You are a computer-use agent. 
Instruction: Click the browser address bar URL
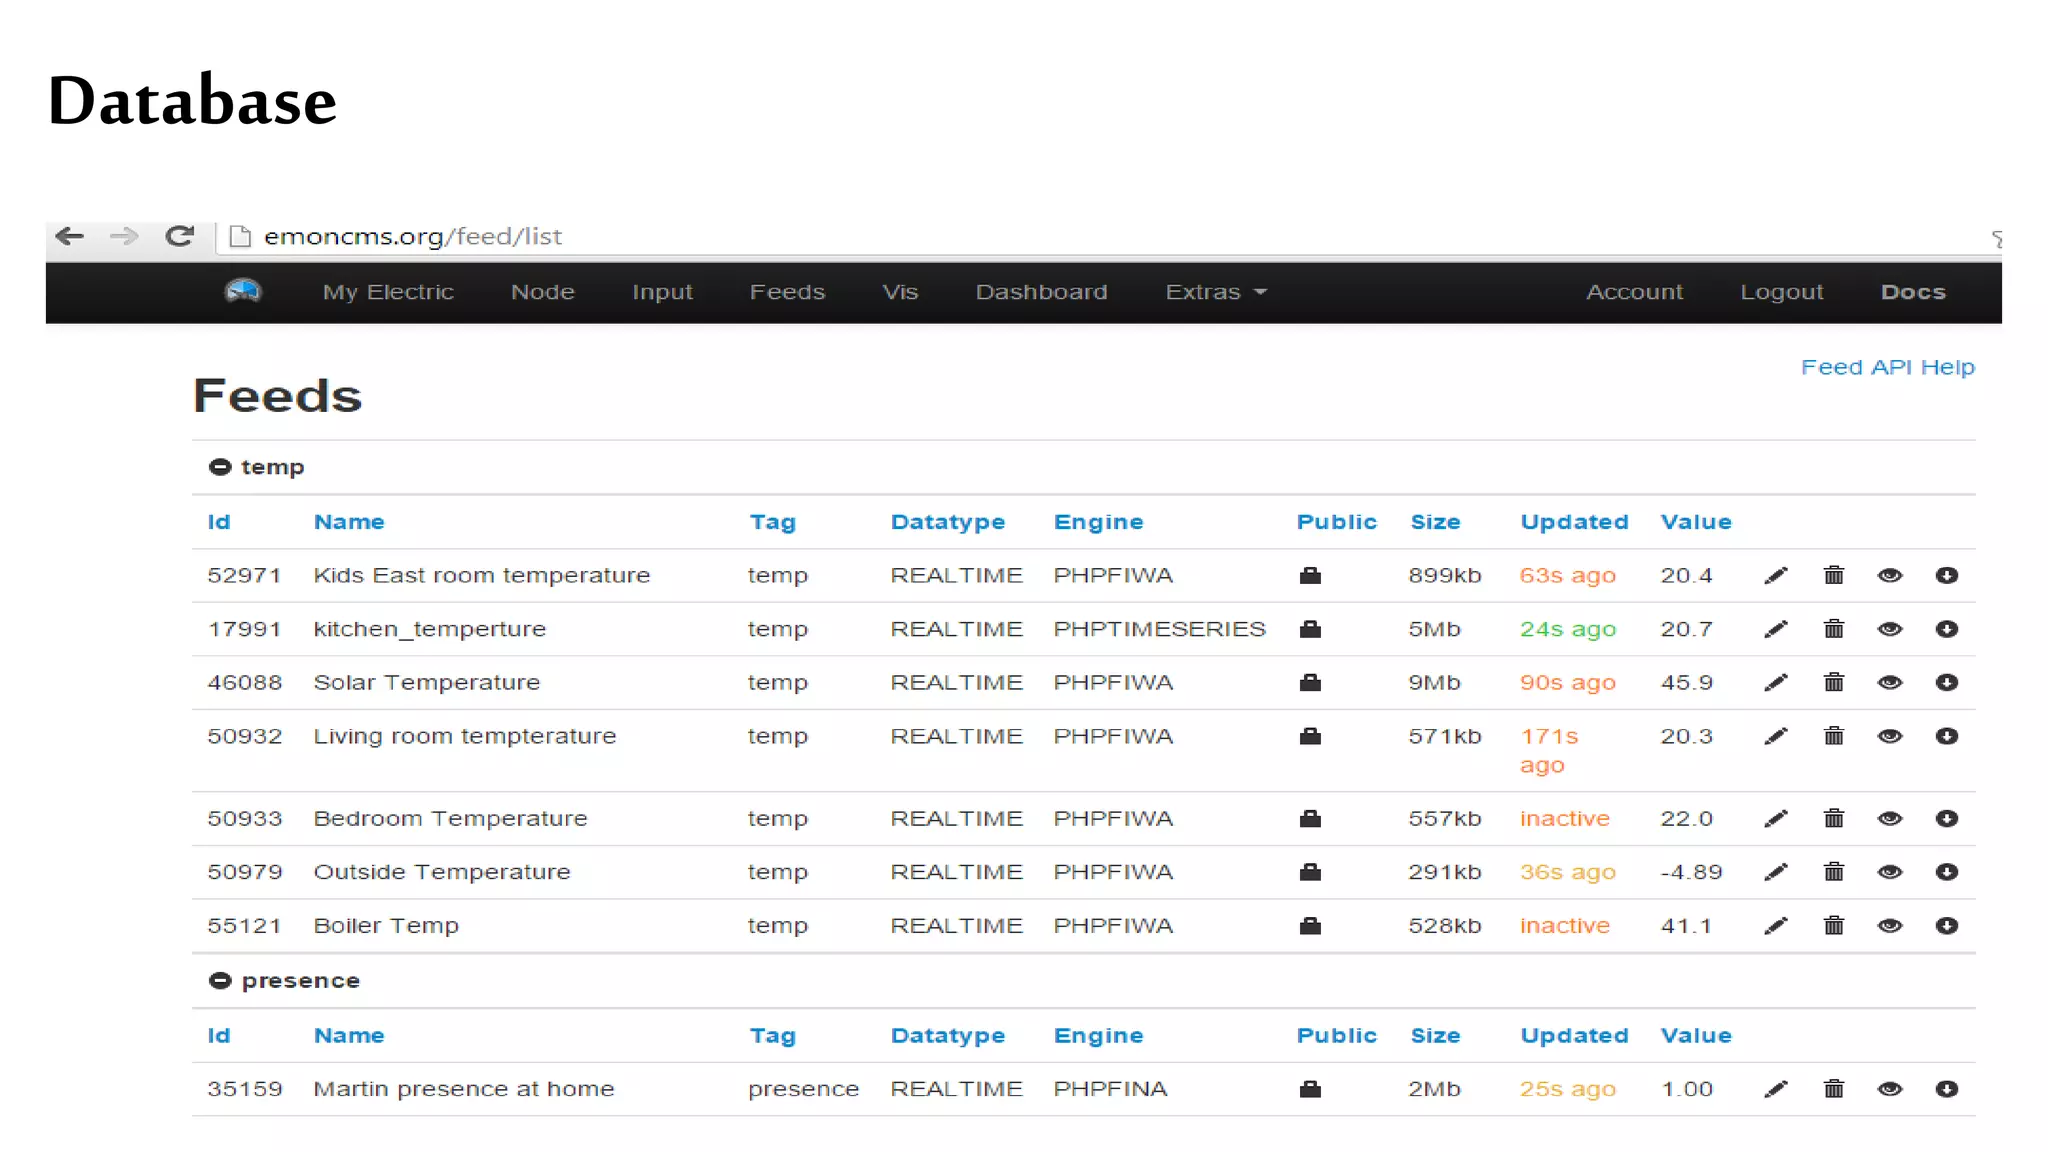[x=412, y=236]
